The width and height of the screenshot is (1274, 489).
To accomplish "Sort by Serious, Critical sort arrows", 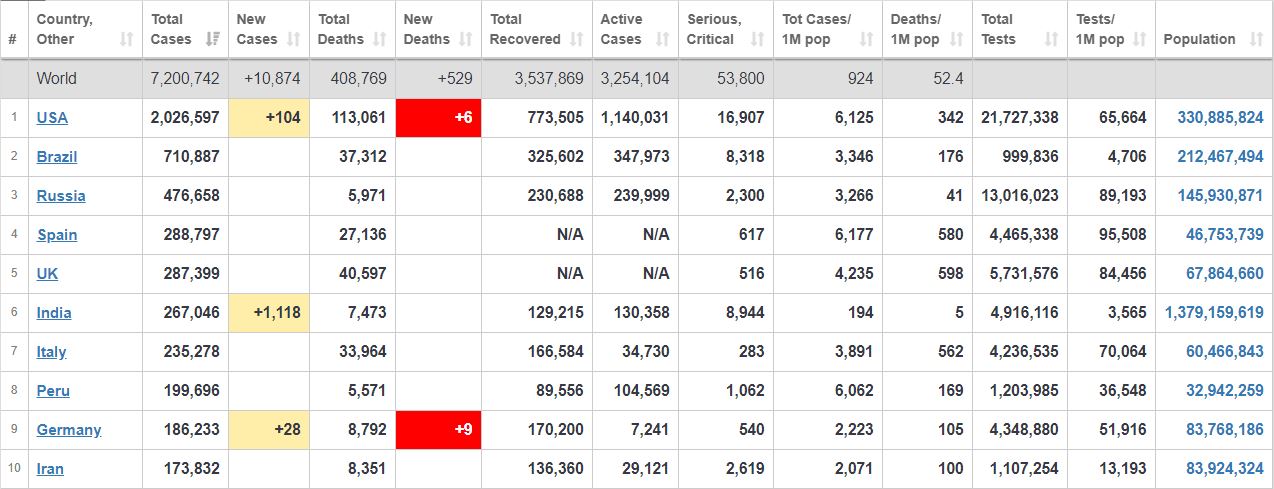I will click(757, 39).
